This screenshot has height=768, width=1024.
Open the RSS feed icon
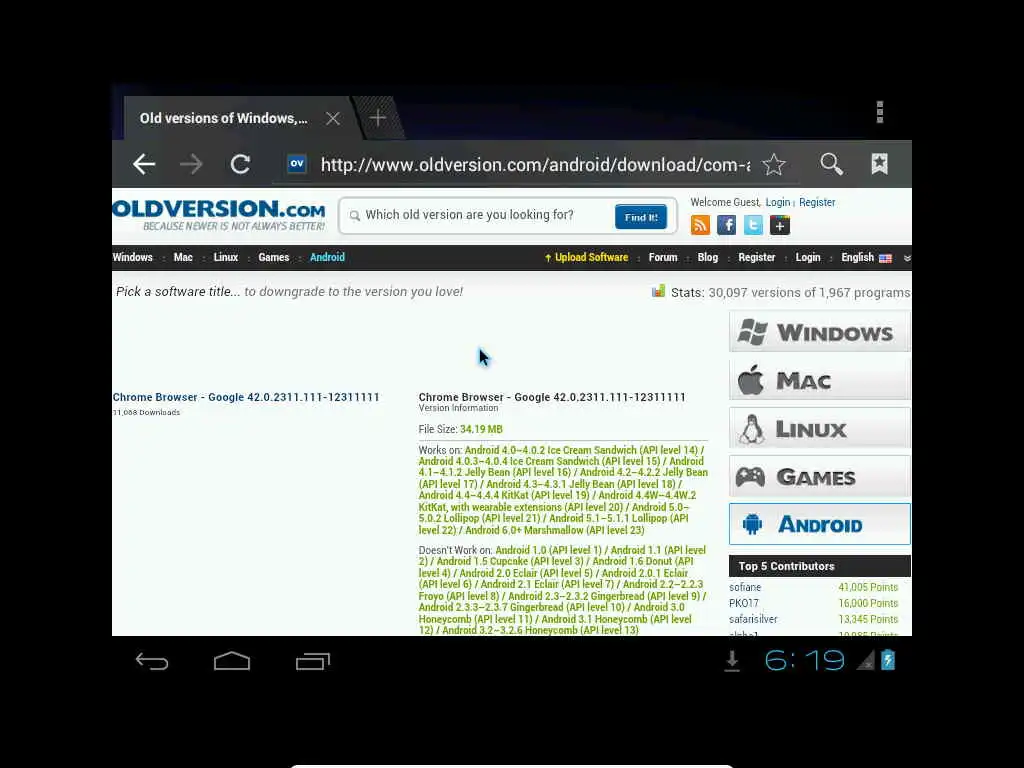pyautogui.click(x=700, y=225)
